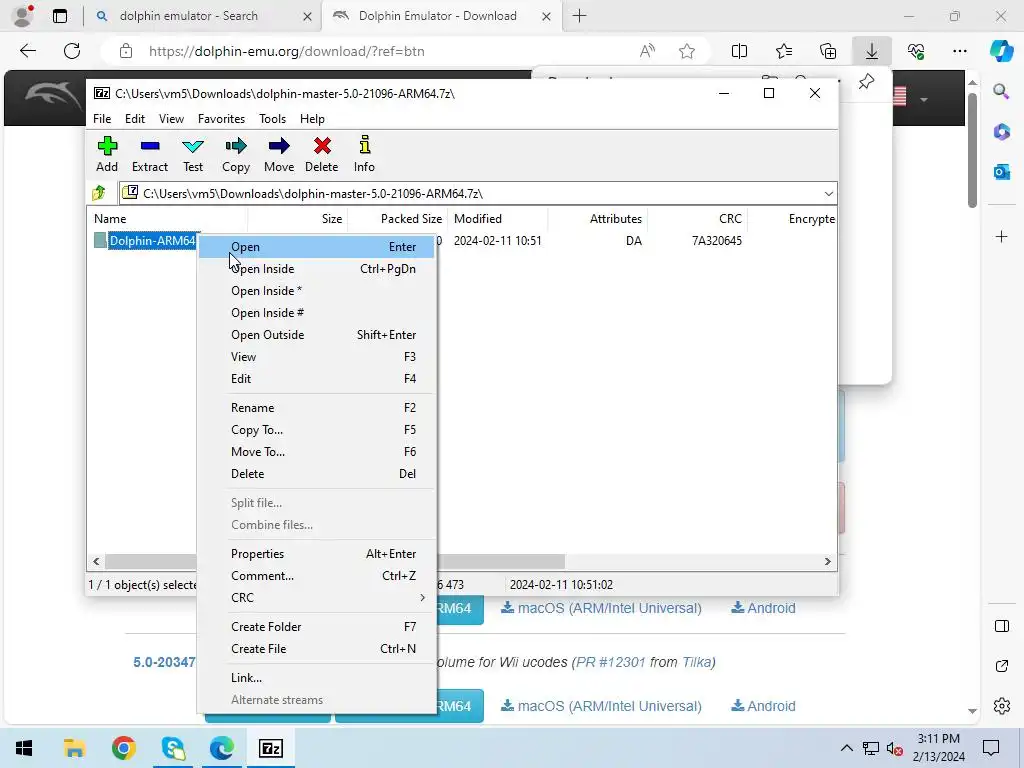The width and height of the screenshot is (1024, 768).
Task: Open browser essentials heart icon
Action: pos(916,51)
